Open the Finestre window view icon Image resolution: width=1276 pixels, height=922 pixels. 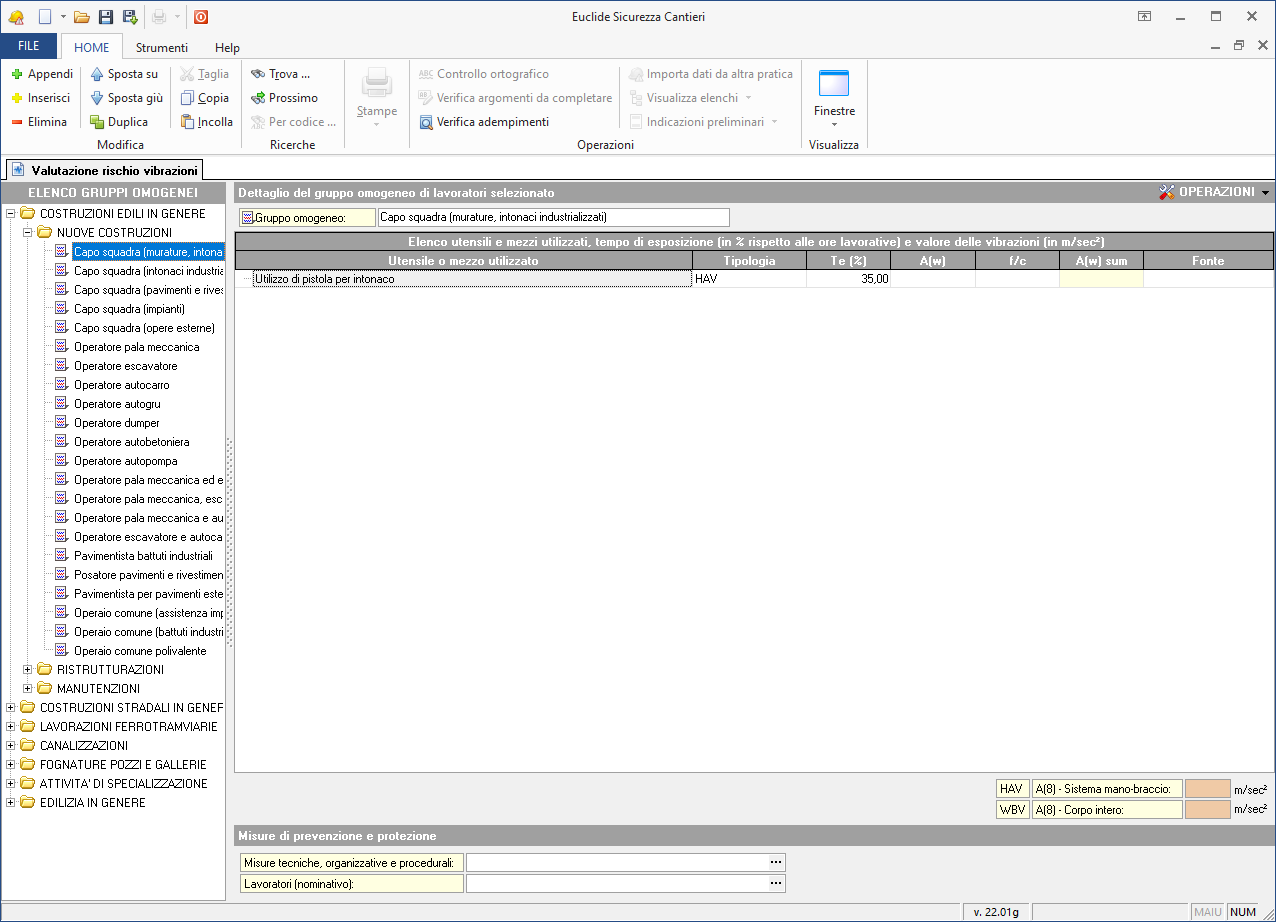pos(833,85)
